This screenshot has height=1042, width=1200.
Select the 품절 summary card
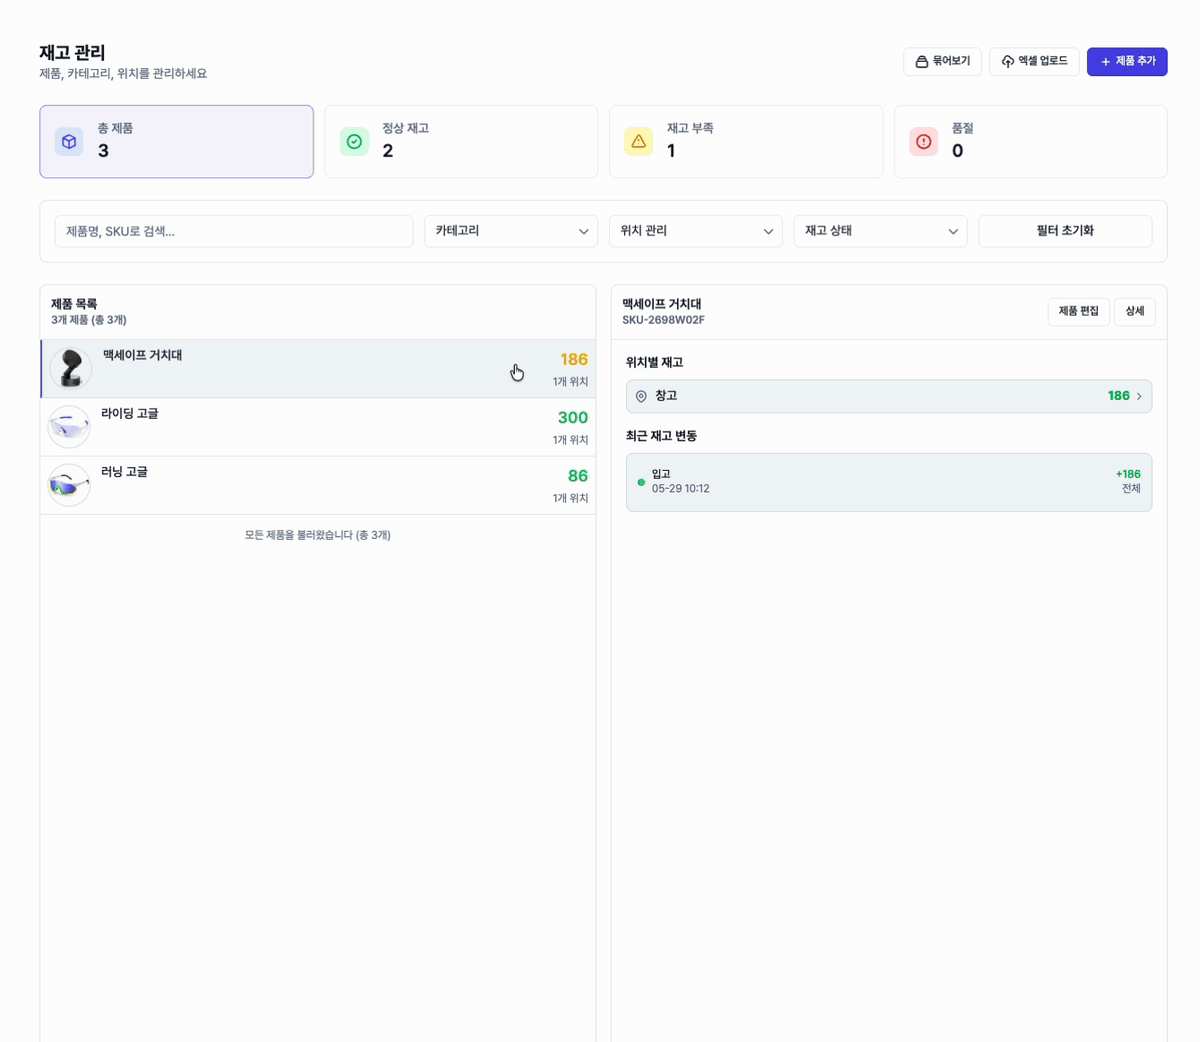point(1031,141)
